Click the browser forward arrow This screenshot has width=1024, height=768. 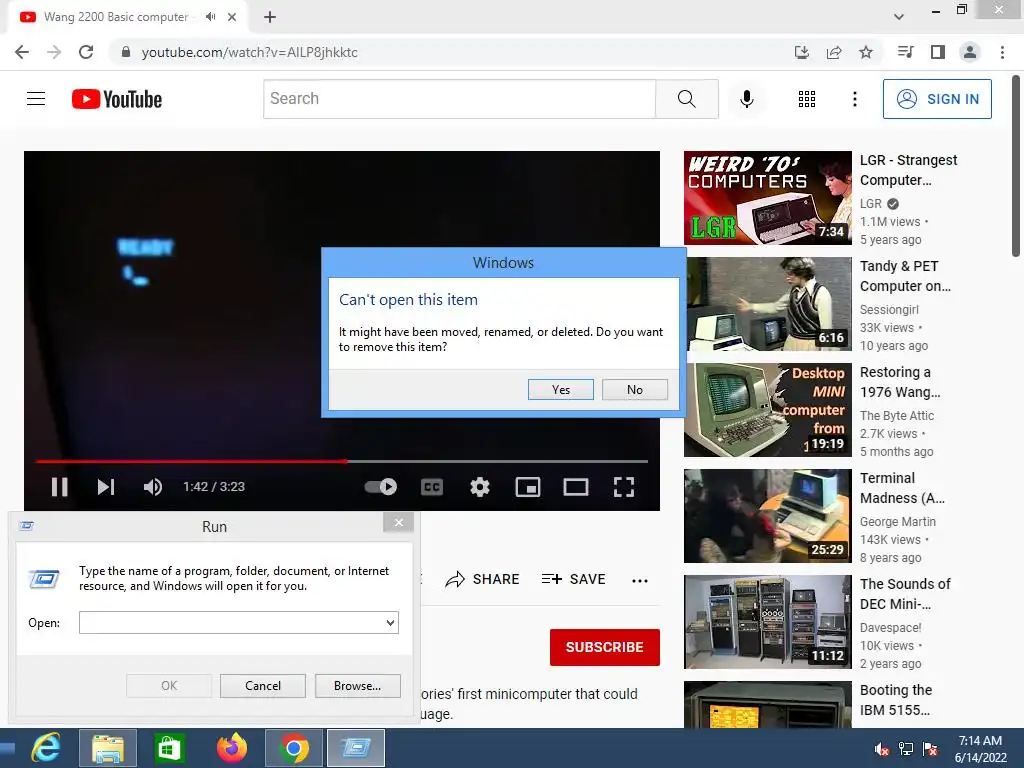coord(54,52)
